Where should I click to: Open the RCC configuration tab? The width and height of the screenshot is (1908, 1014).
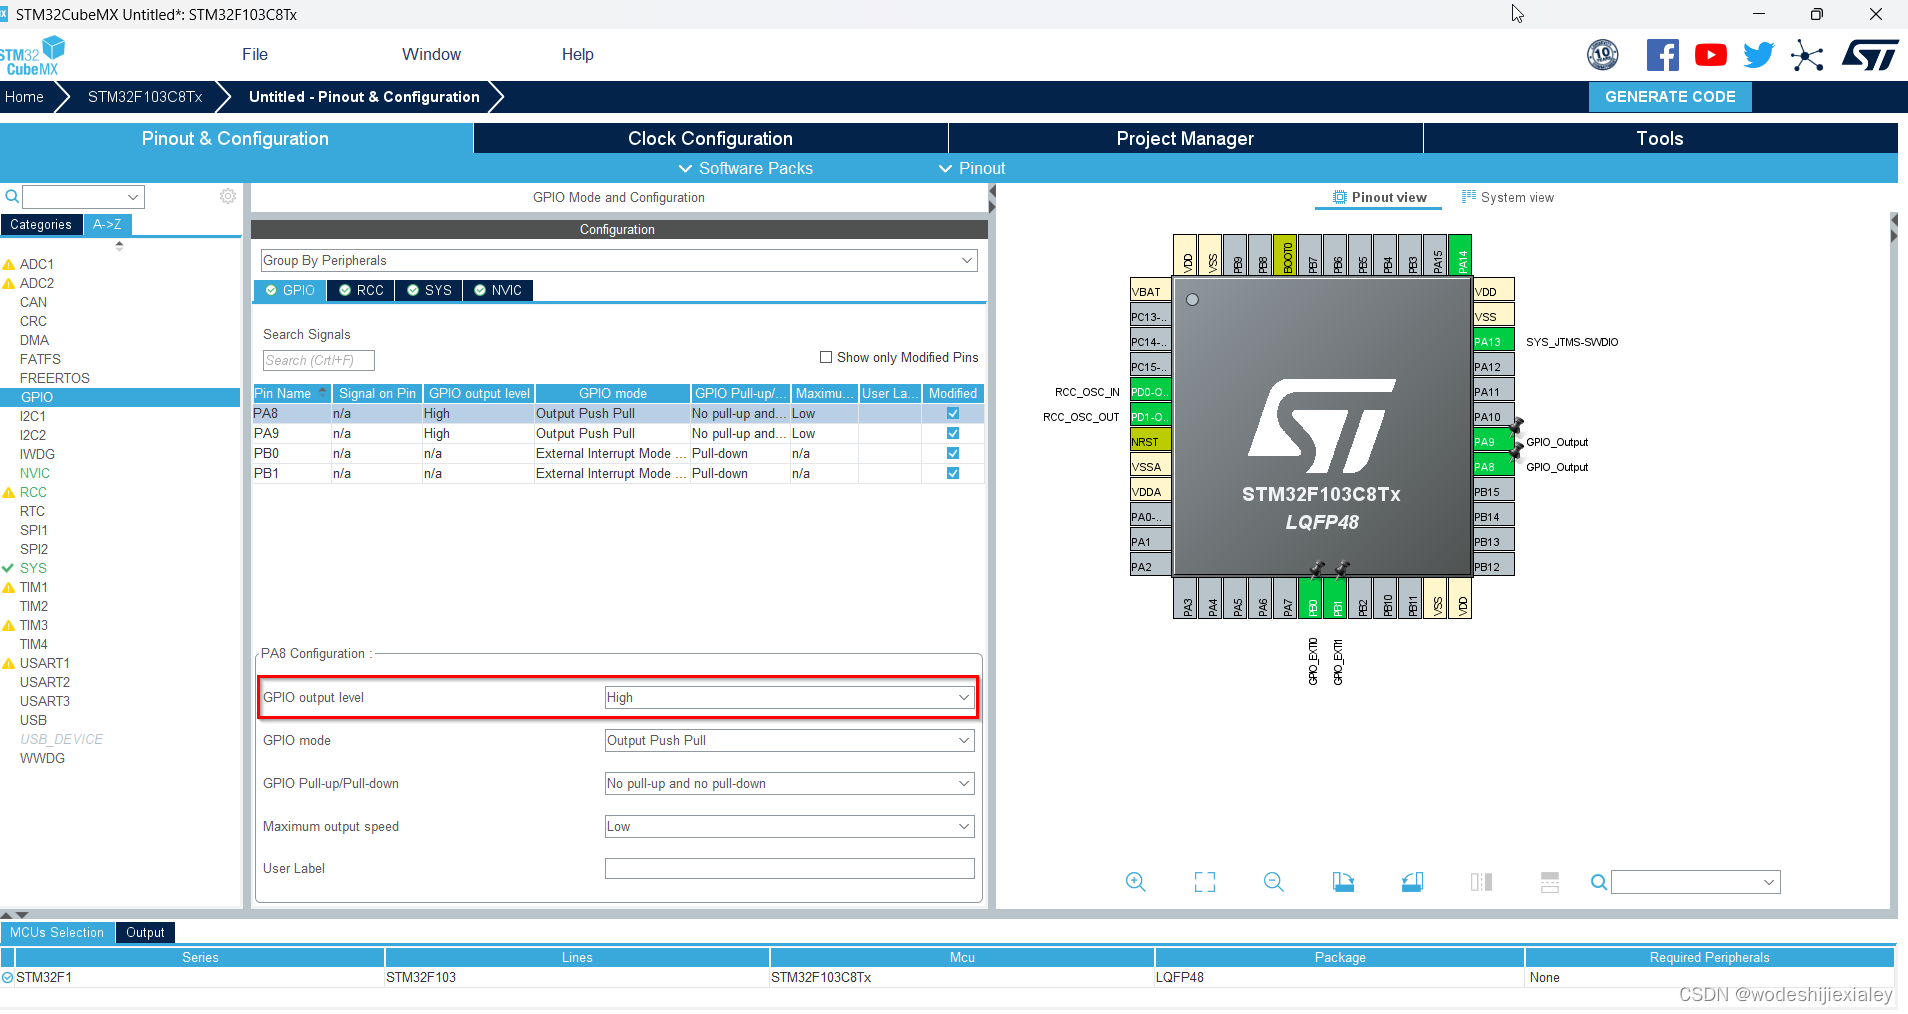point(360,290)
